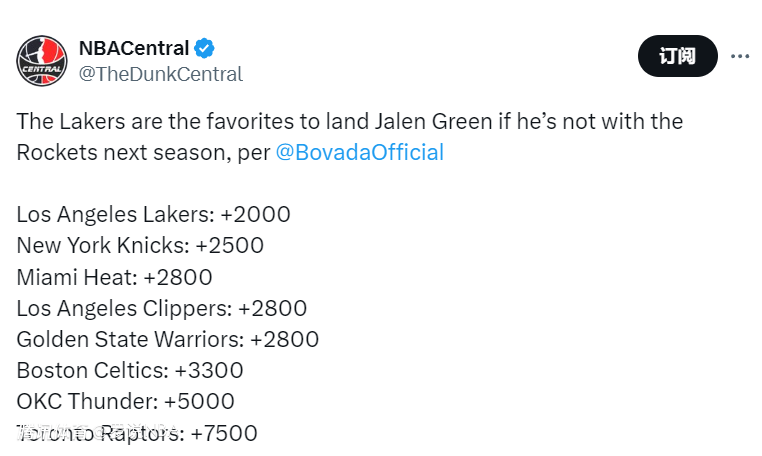The height and width of the screenshot is (456, 762).
Task: Click the Boston Celtics: +3300 line
Action: (x=130, y=370)
